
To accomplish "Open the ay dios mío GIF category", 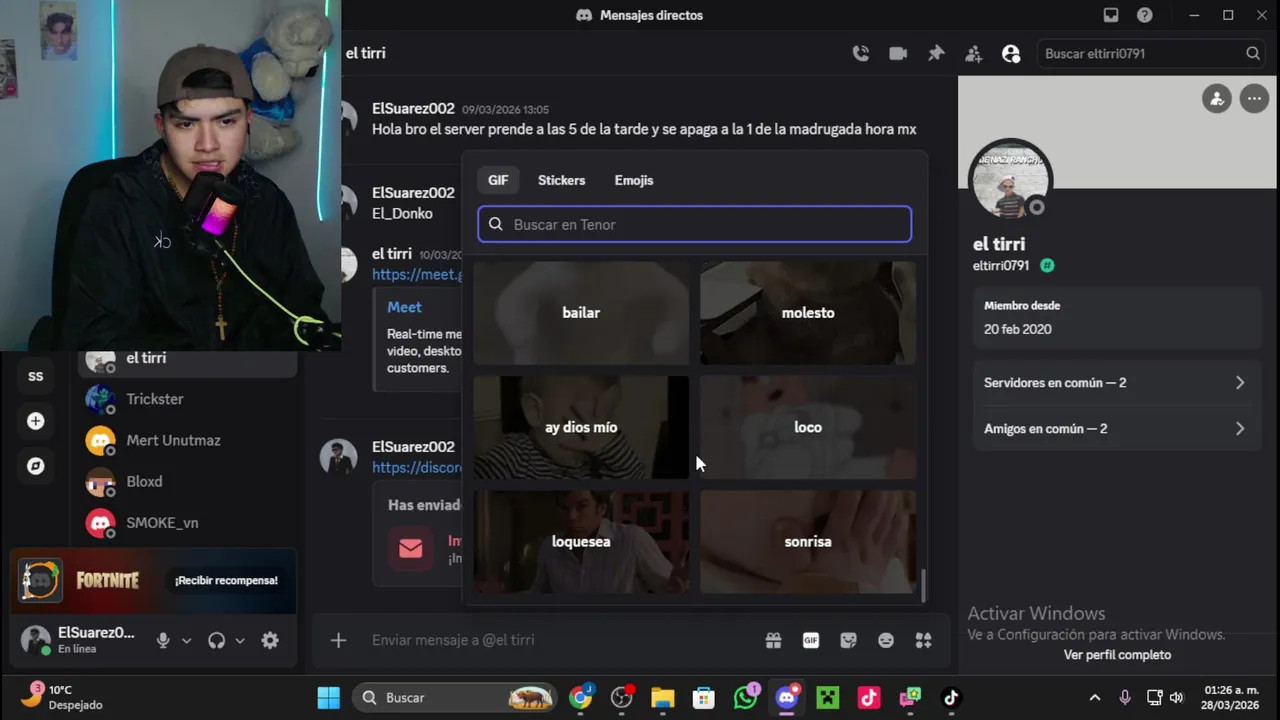I will tap(581, 427).
